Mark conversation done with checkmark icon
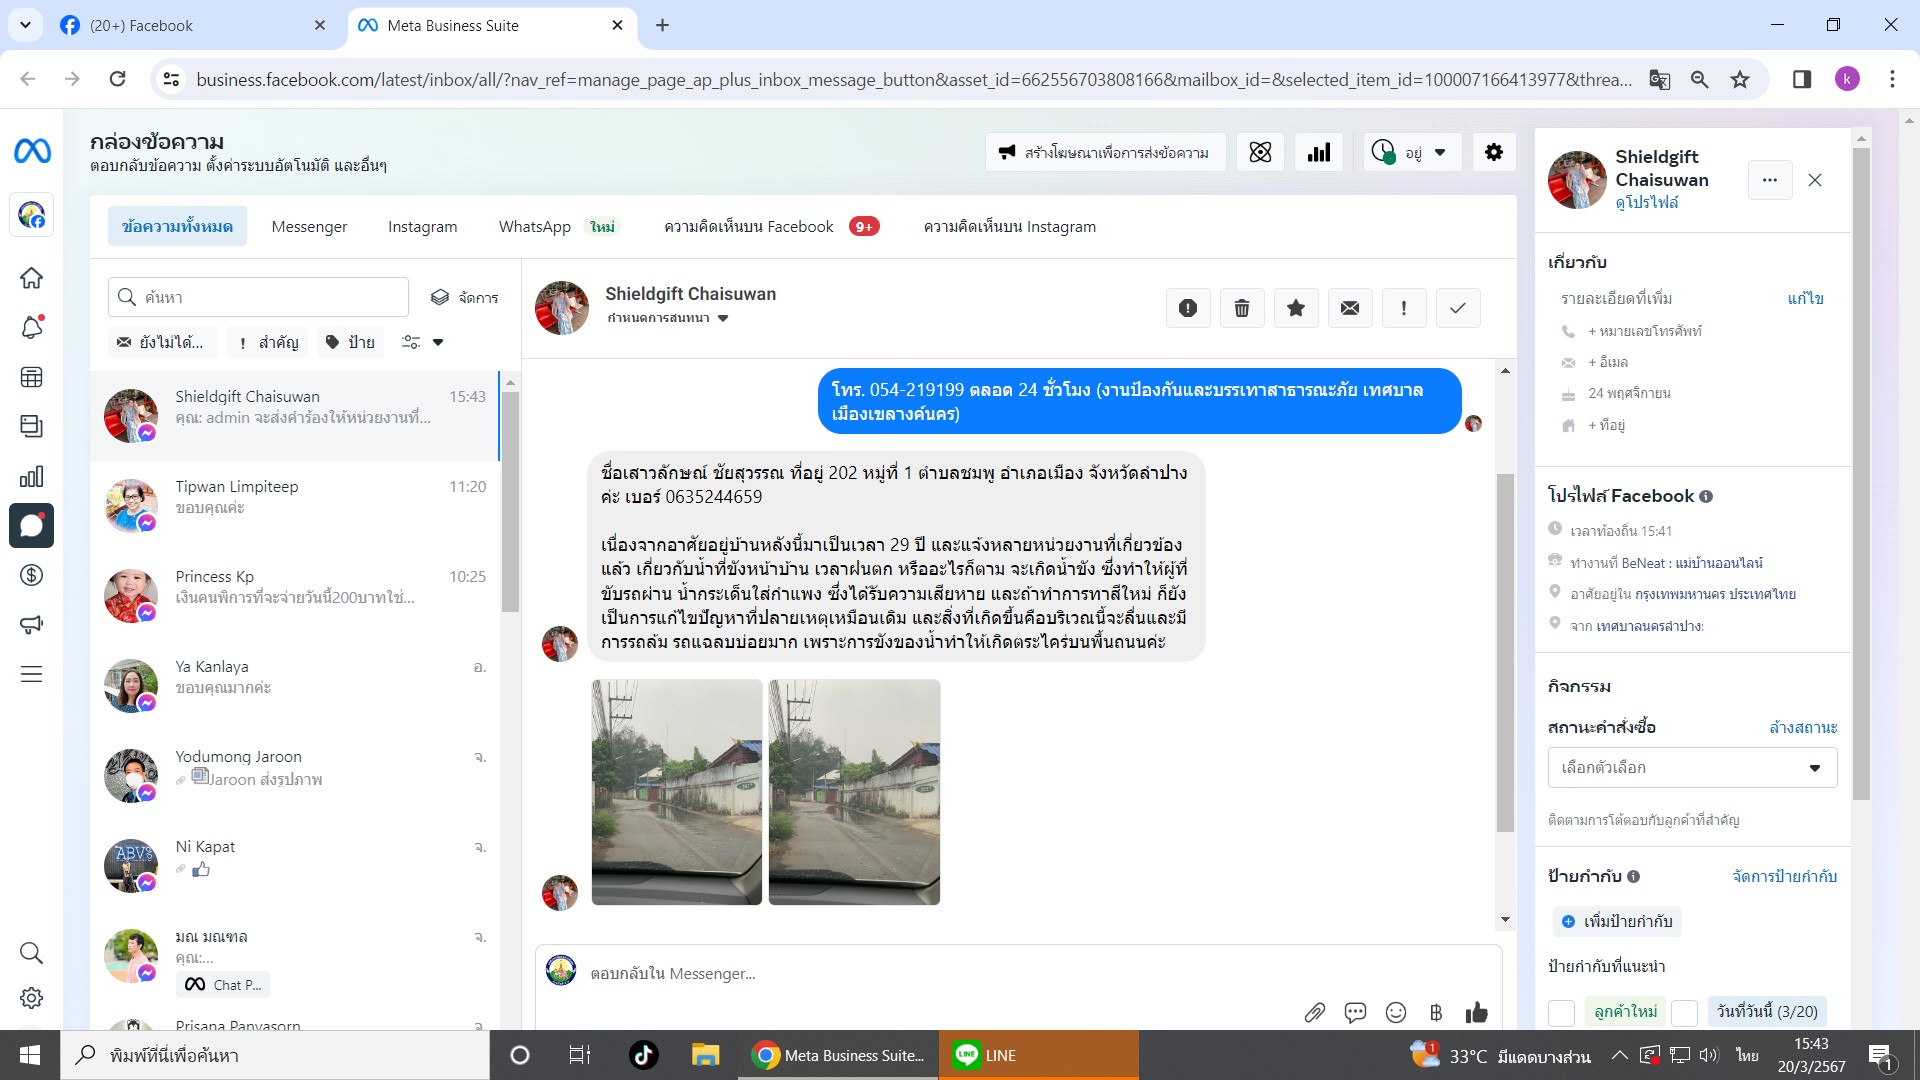The height and width of the screenshot is (1080, 1920). (x=1457, y=308)
